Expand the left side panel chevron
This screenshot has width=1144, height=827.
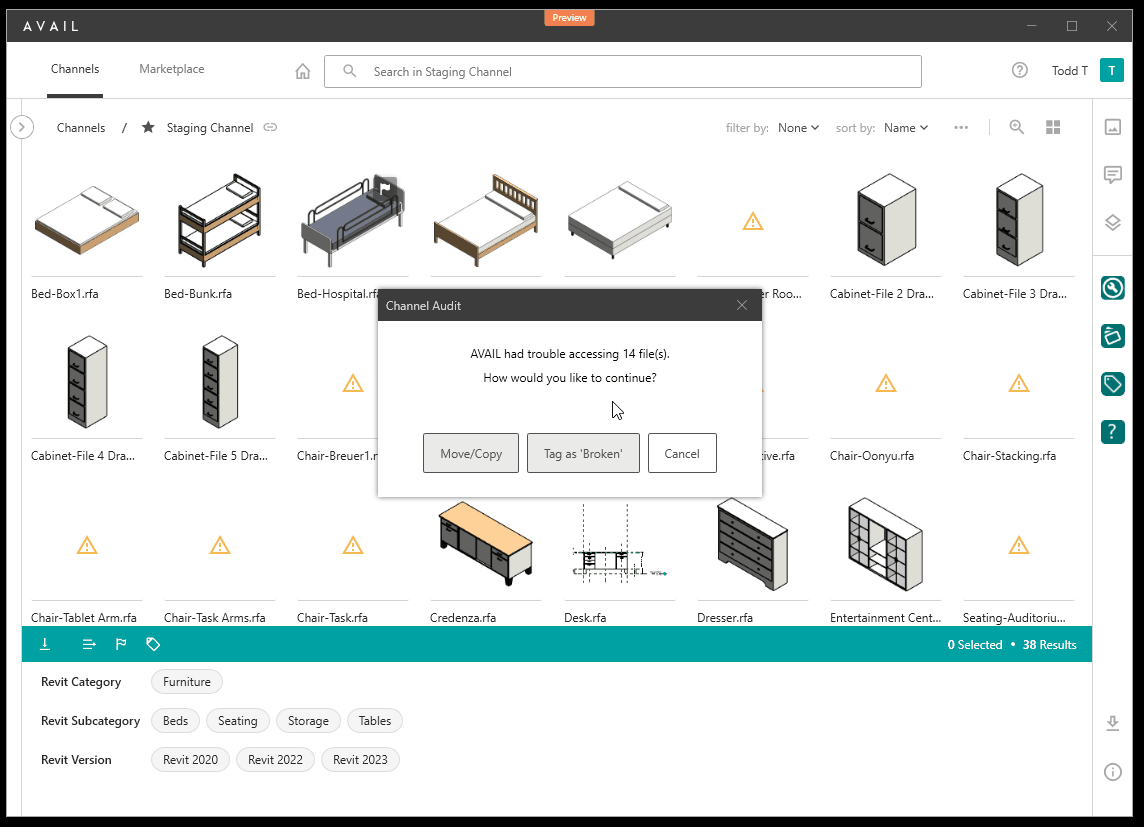click(x=22, y=127)
